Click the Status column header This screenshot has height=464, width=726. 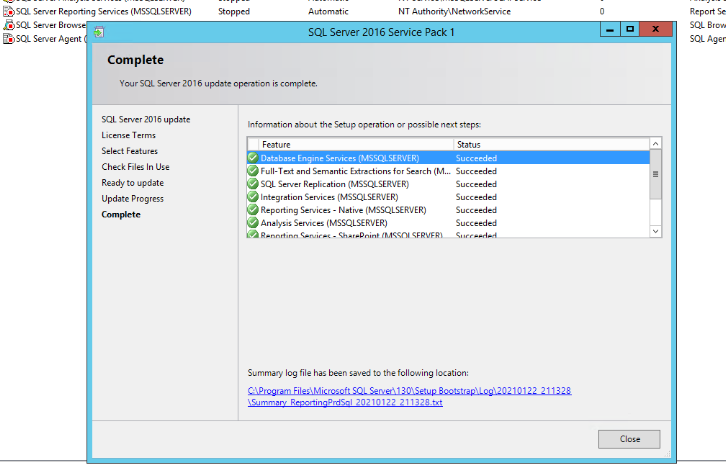click(551, 144)
